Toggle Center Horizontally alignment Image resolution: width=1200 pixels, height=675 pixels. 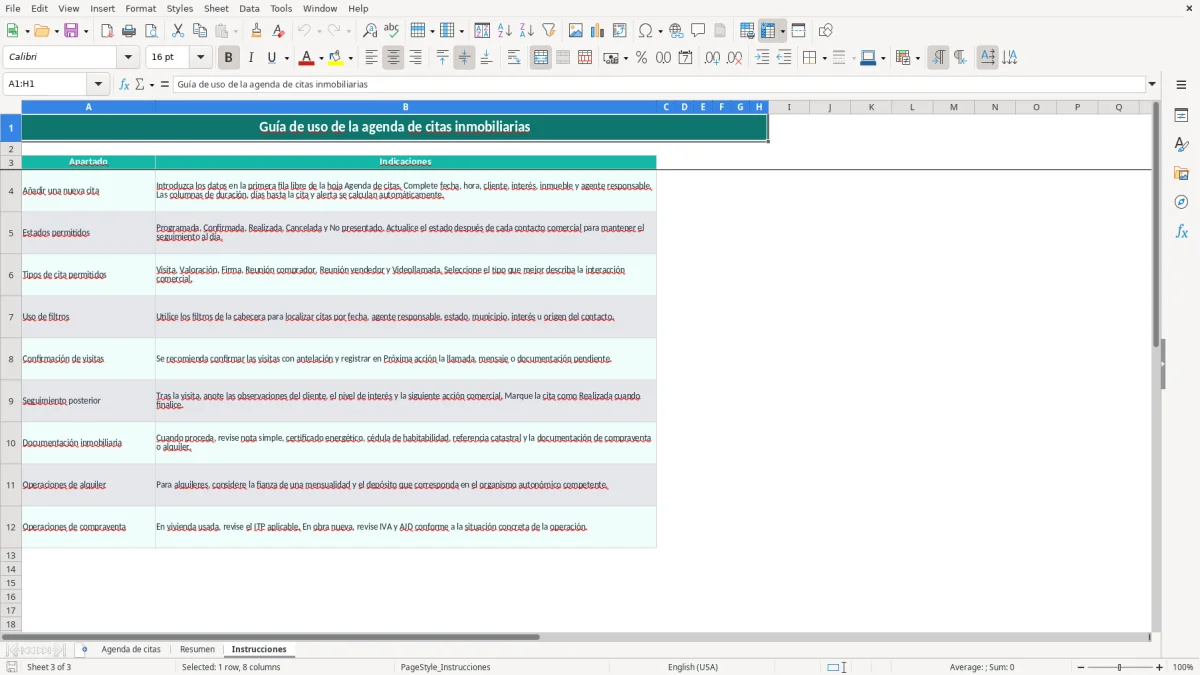[393, 58]
